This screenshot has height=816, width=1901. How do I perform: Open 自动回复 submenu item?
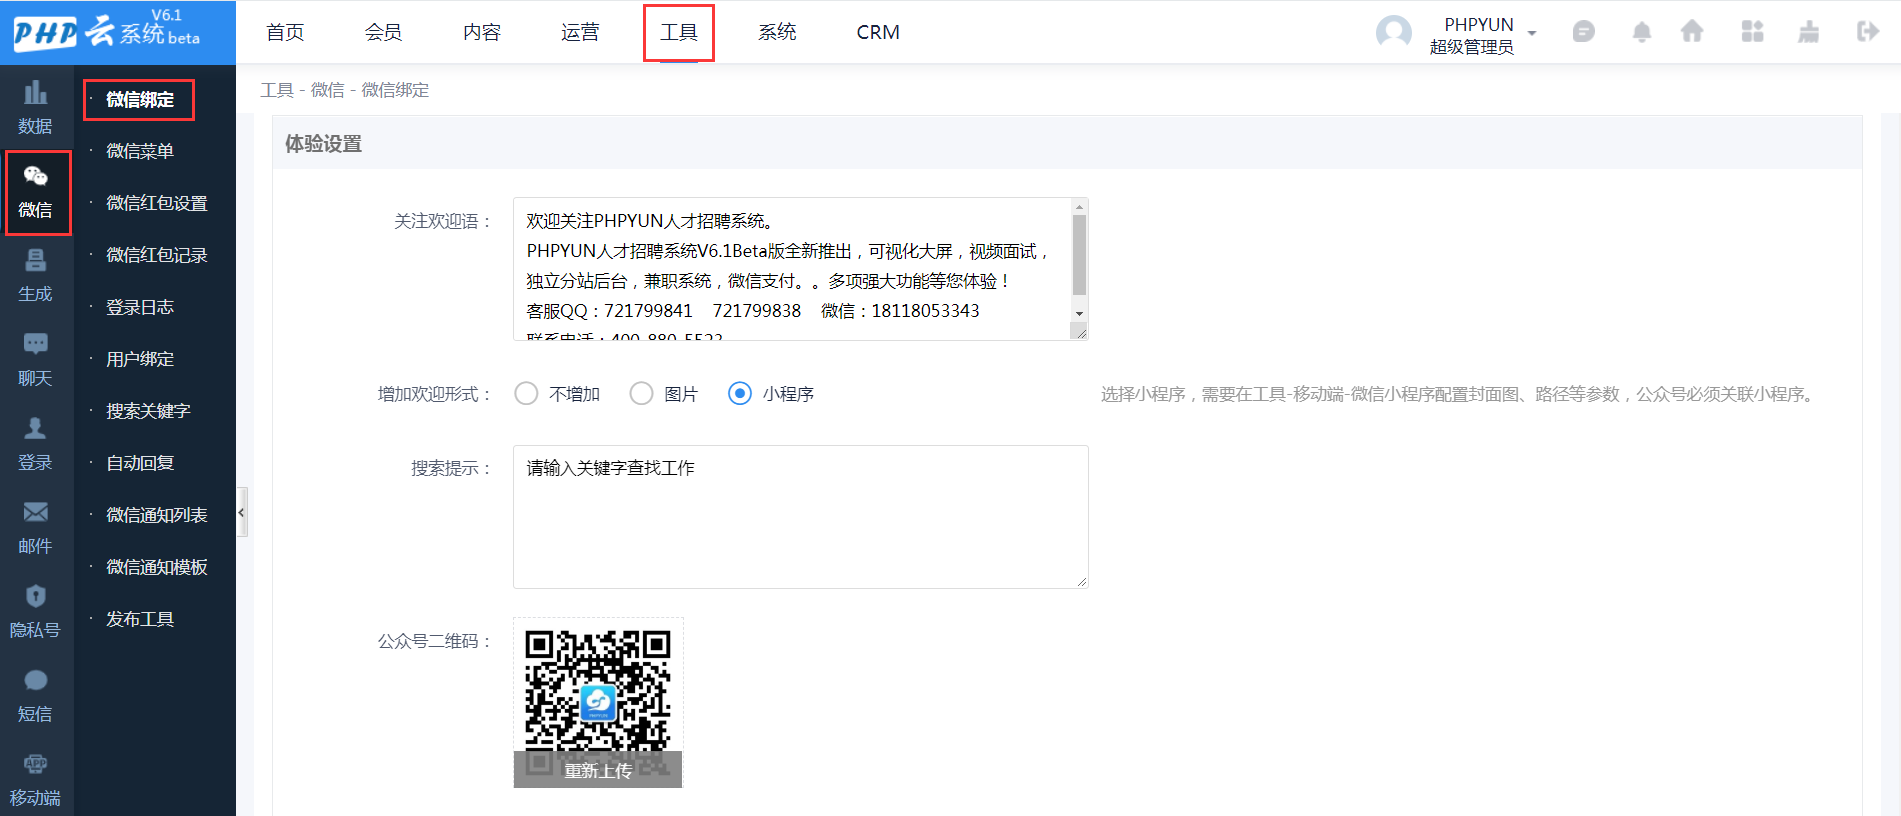[x=140, y=463]
